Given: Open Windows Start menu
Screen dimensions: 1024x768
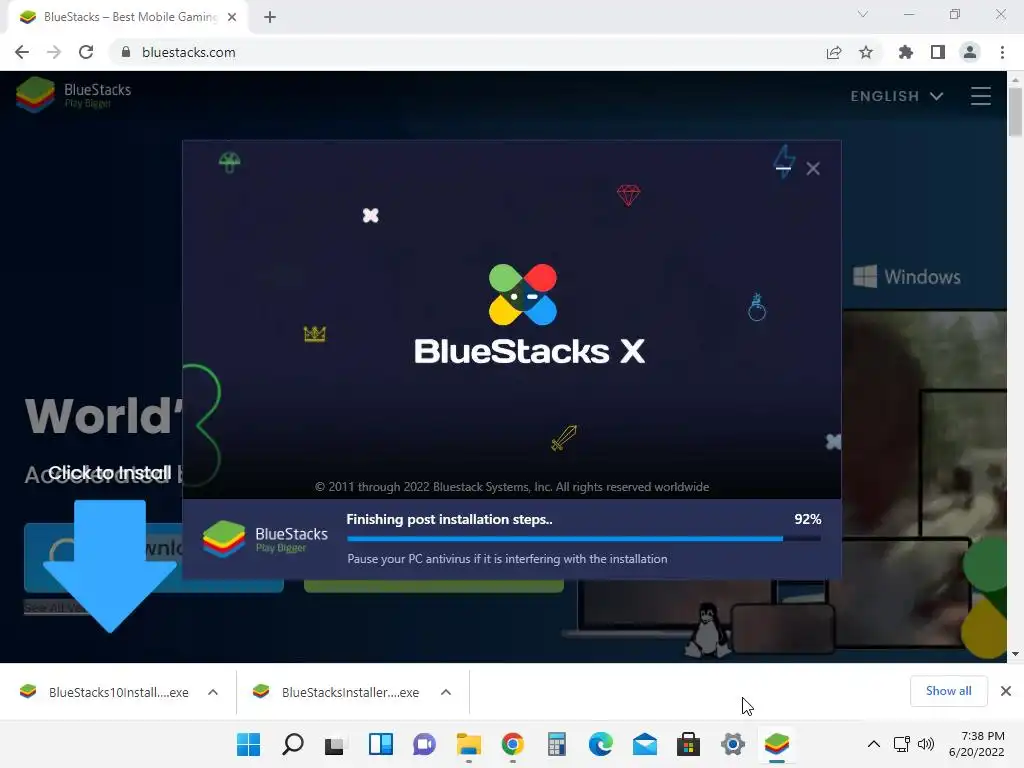Looking at the screenshot, I should point(248,744).
